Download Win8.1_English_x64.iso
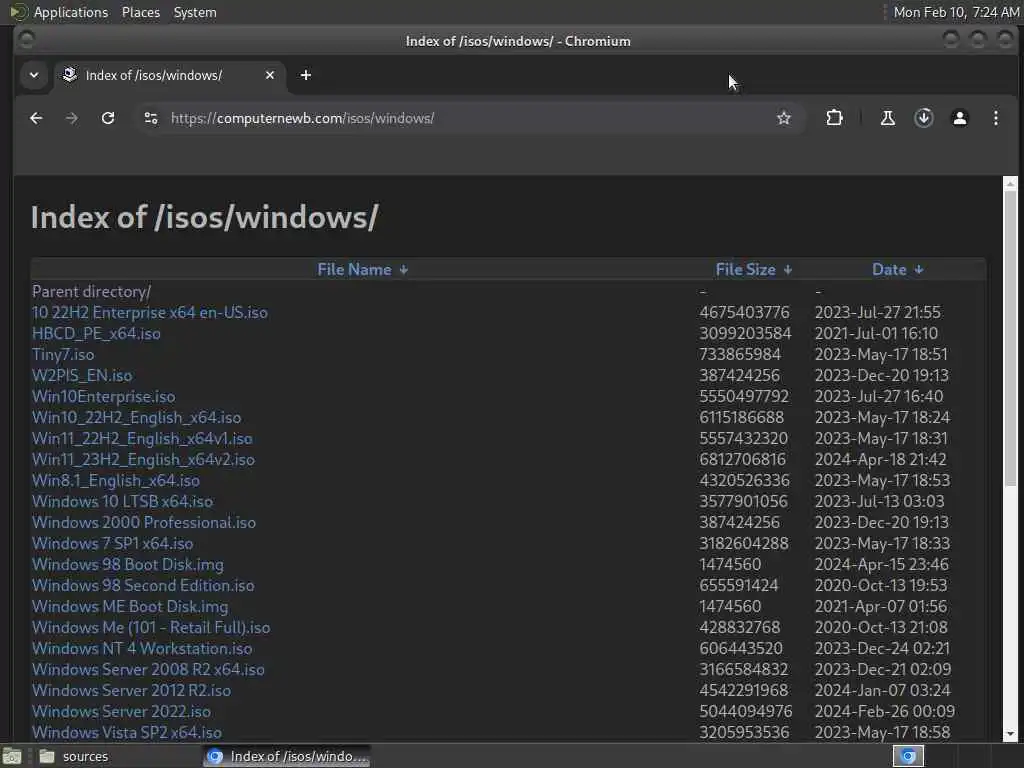This screenshot has height=768, width=1024. pyautogui.click(x=116, y=480)
